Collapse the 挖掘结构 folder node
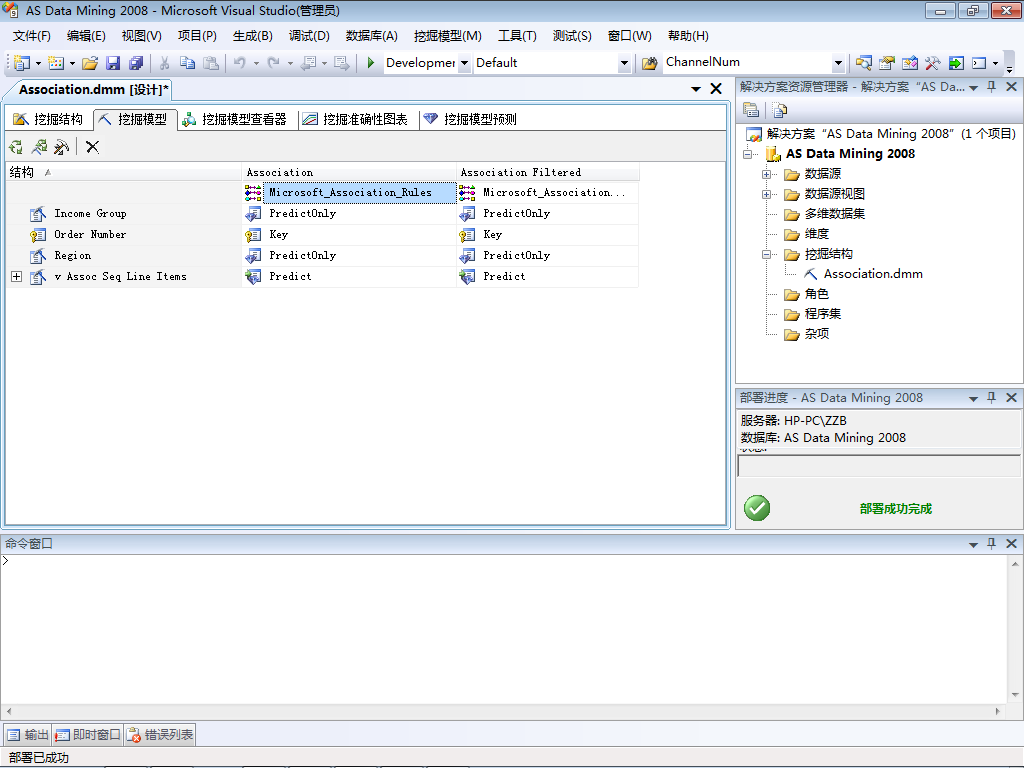The image size is (1024, 768). pos(767,255)
